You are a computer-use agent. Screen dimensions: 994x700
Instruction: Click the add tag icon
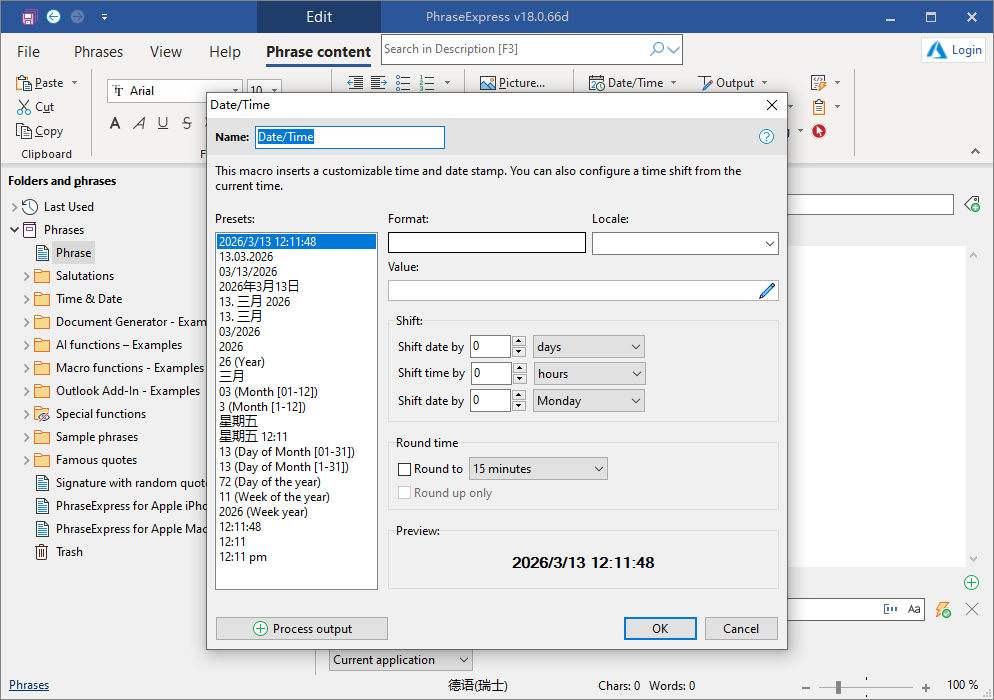pyautogui.click(x=971, y=204)
